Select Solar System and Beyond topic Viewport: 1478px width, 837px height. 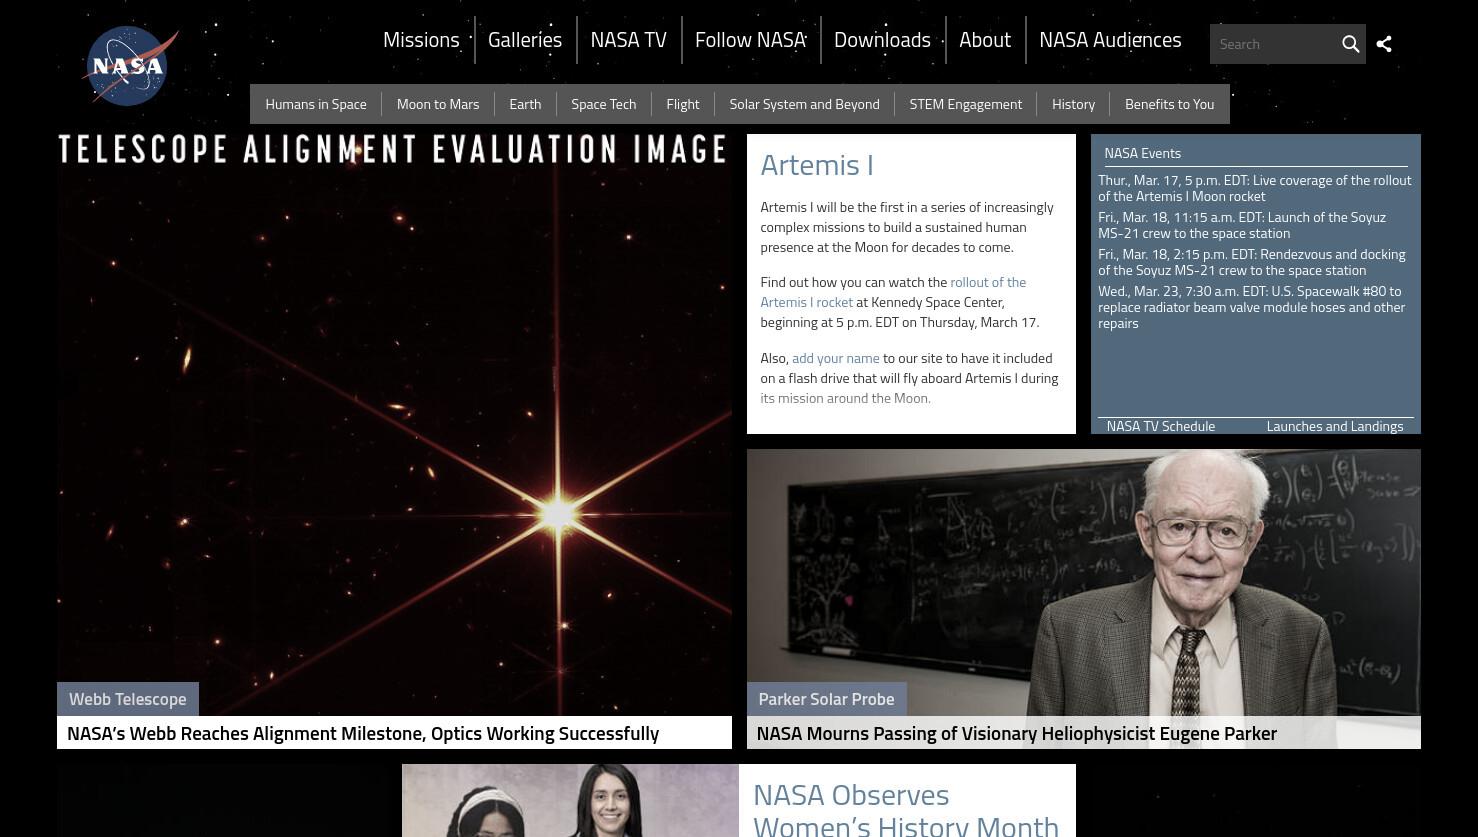[805, 104]
